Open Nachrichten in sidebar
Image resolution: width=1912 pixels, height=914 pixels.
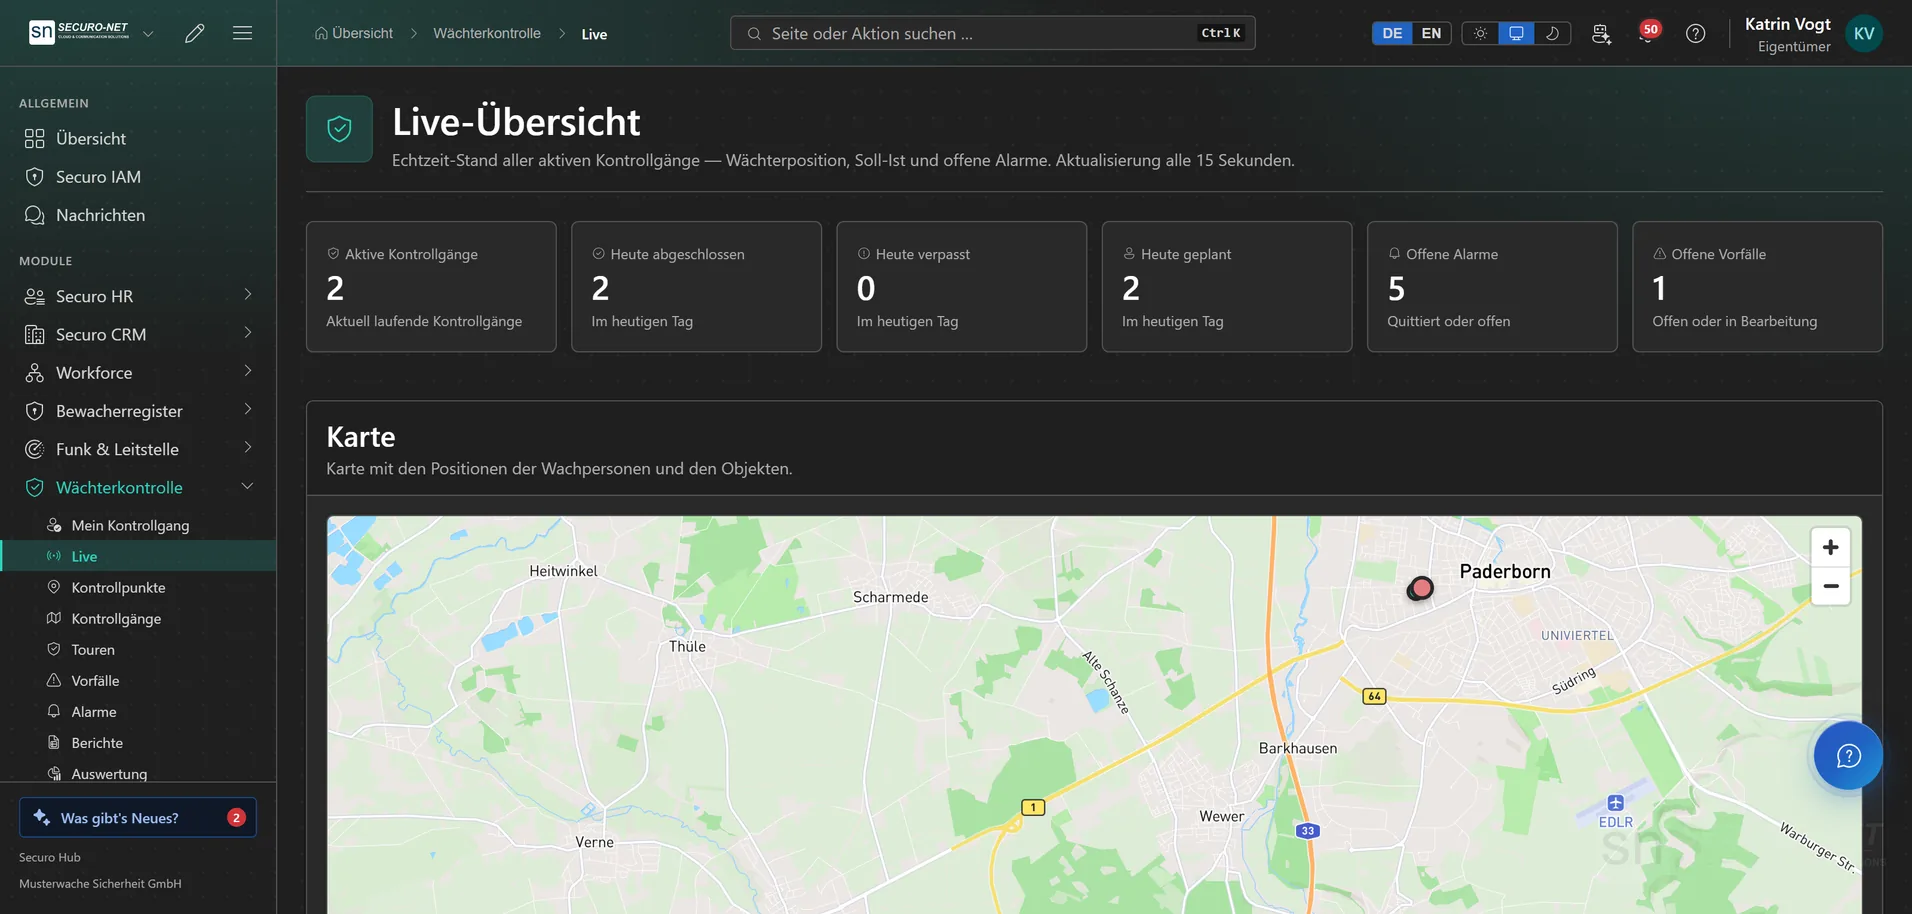pos(138,215)
